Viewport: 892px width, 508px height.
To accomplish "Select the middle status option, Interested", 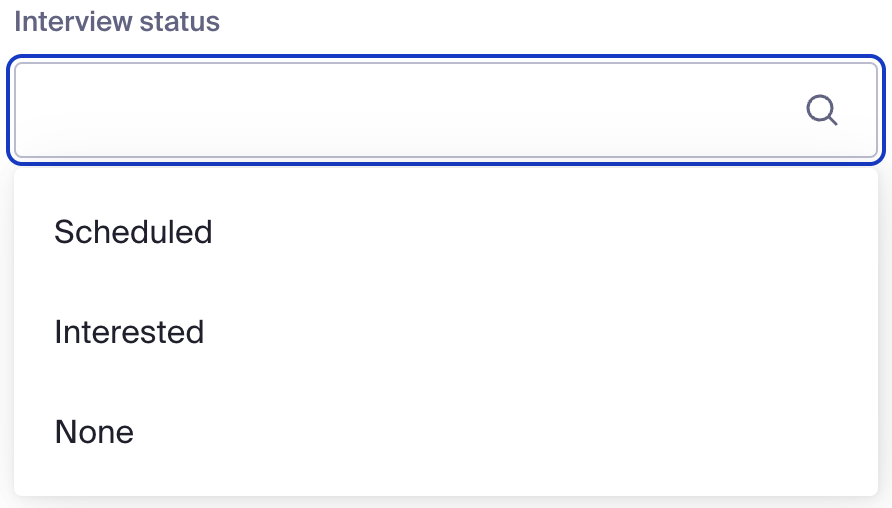I will (x=129, y=332).
